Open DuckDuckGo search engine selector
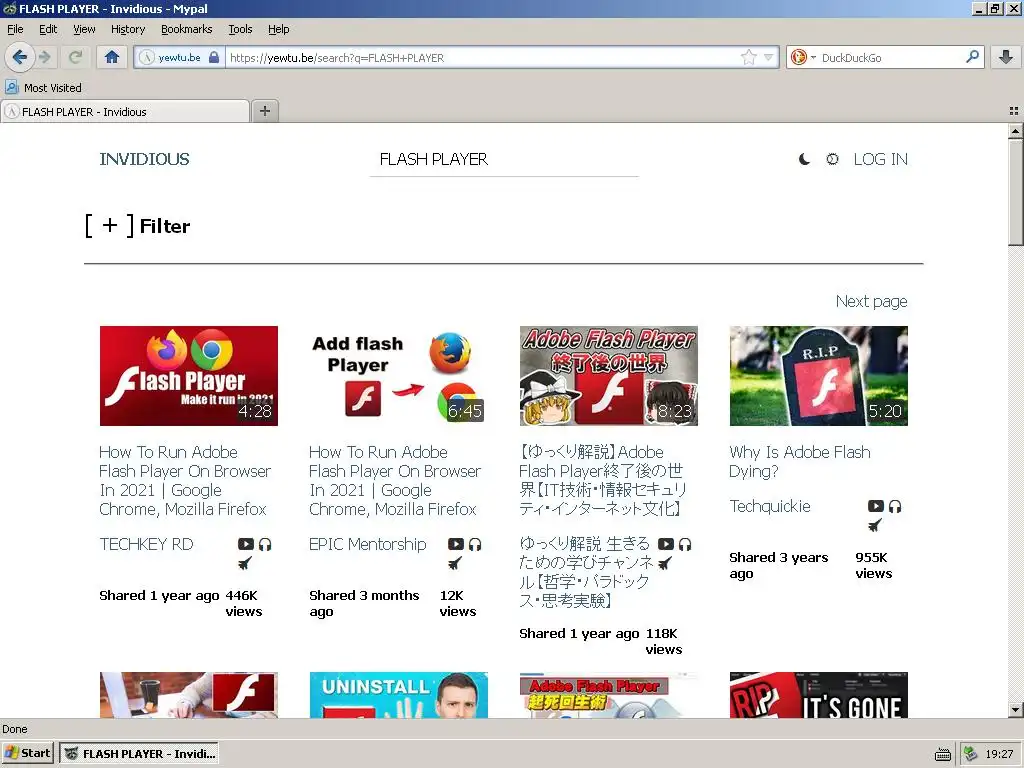The width and height of the screenshot is (1024, 768). (x=803, y=57)
